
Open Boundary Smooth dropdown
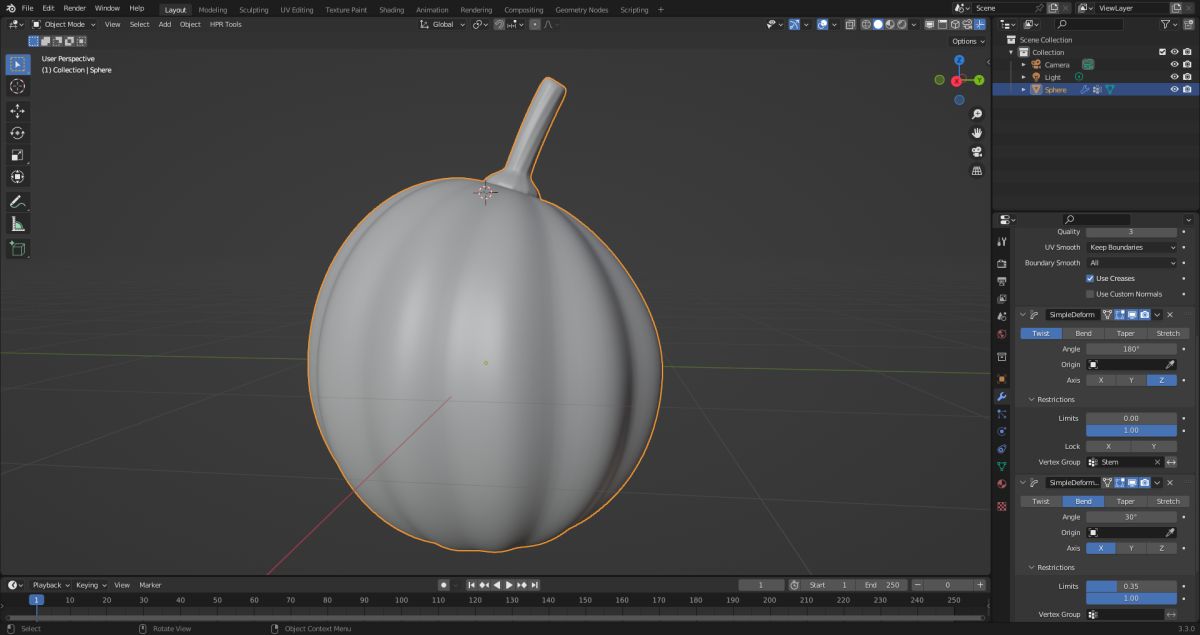1131,263
